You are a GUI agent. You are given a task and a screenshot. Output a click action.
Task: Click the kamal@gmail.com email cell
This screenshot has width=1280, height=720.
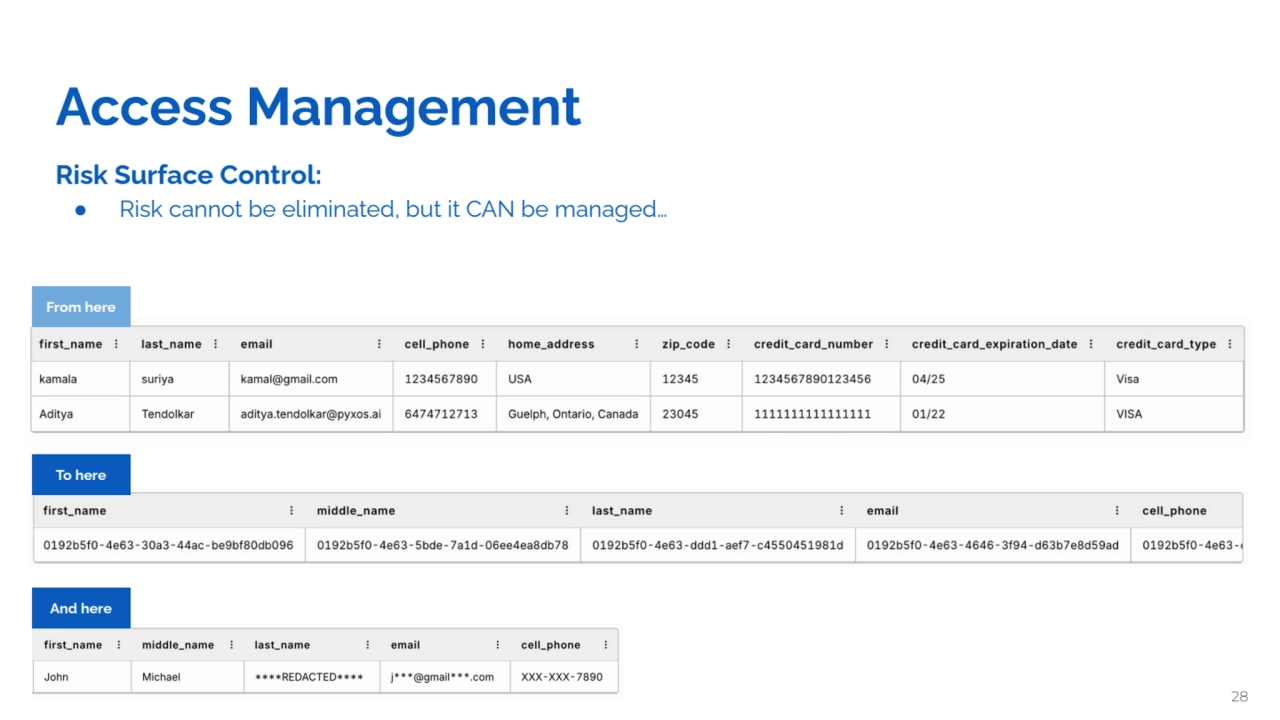(311, 379)
